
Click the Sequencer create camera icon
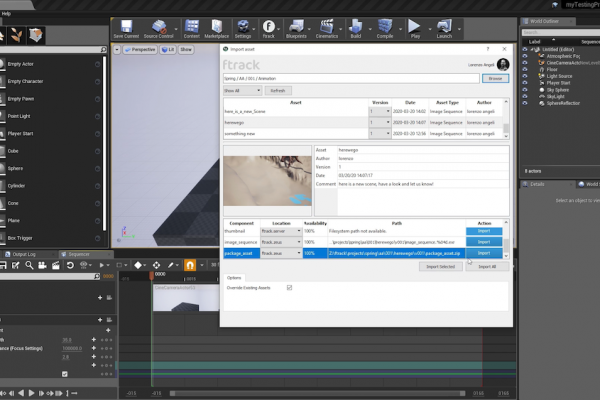tap(42, 265)
